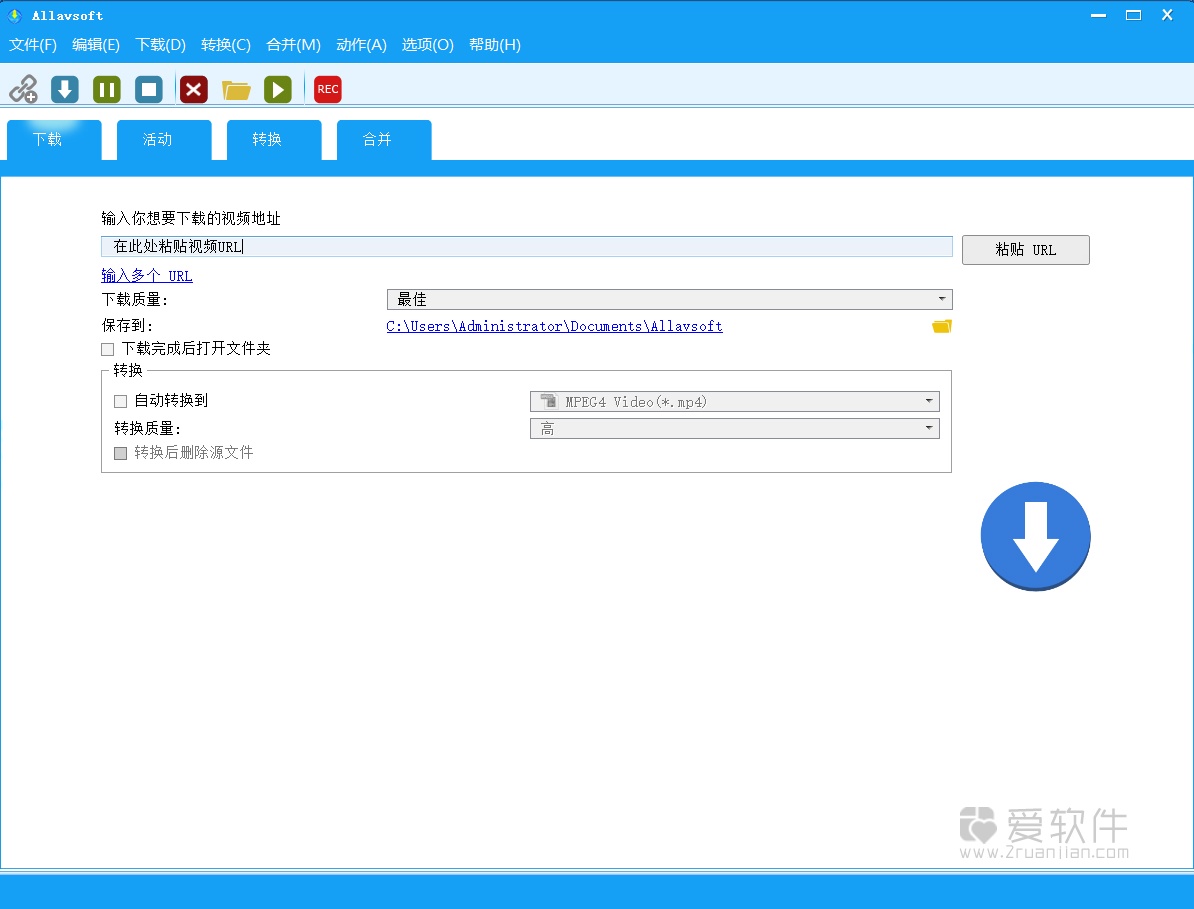Viewport: 1194px width, 909px height.
Task: Click the blue stop toolbar icon
Action: [149, 89]
